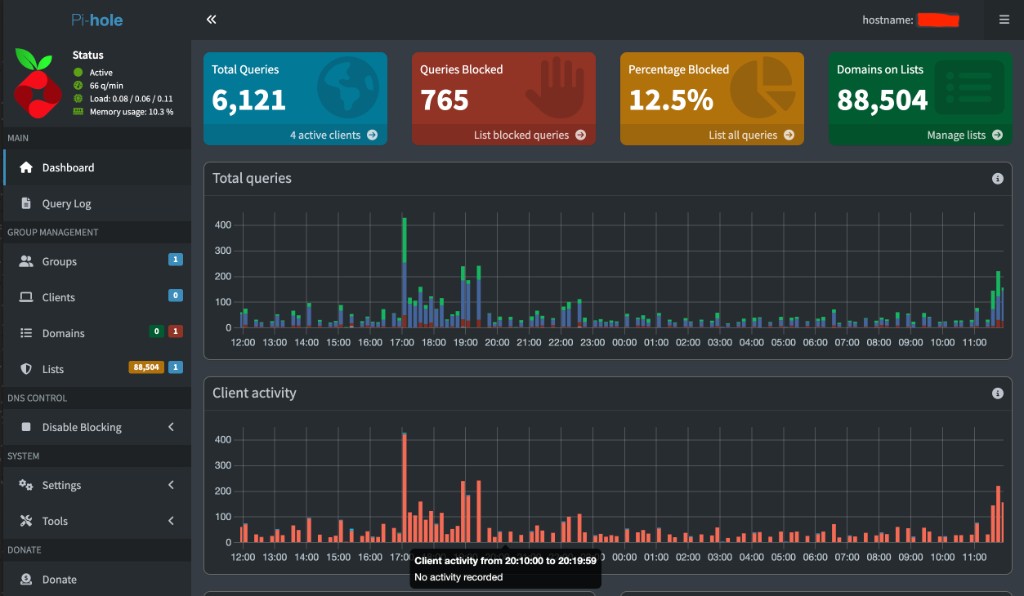This screenshot has height=596, width=1024.
Task: Click orange 88,504 badge next to Lists
Action: tap(146, 368)
